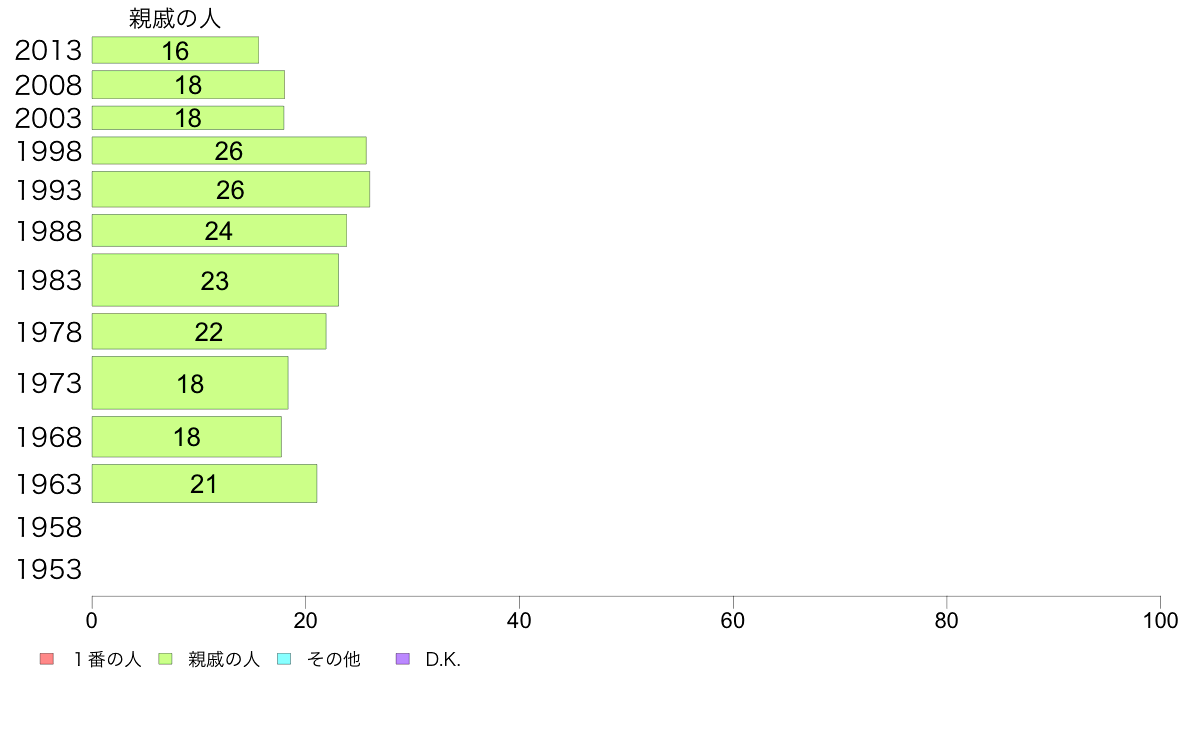Click the 1973 bar showing 18
Viewport: 1188px width, 736px height.
(190, 383)
